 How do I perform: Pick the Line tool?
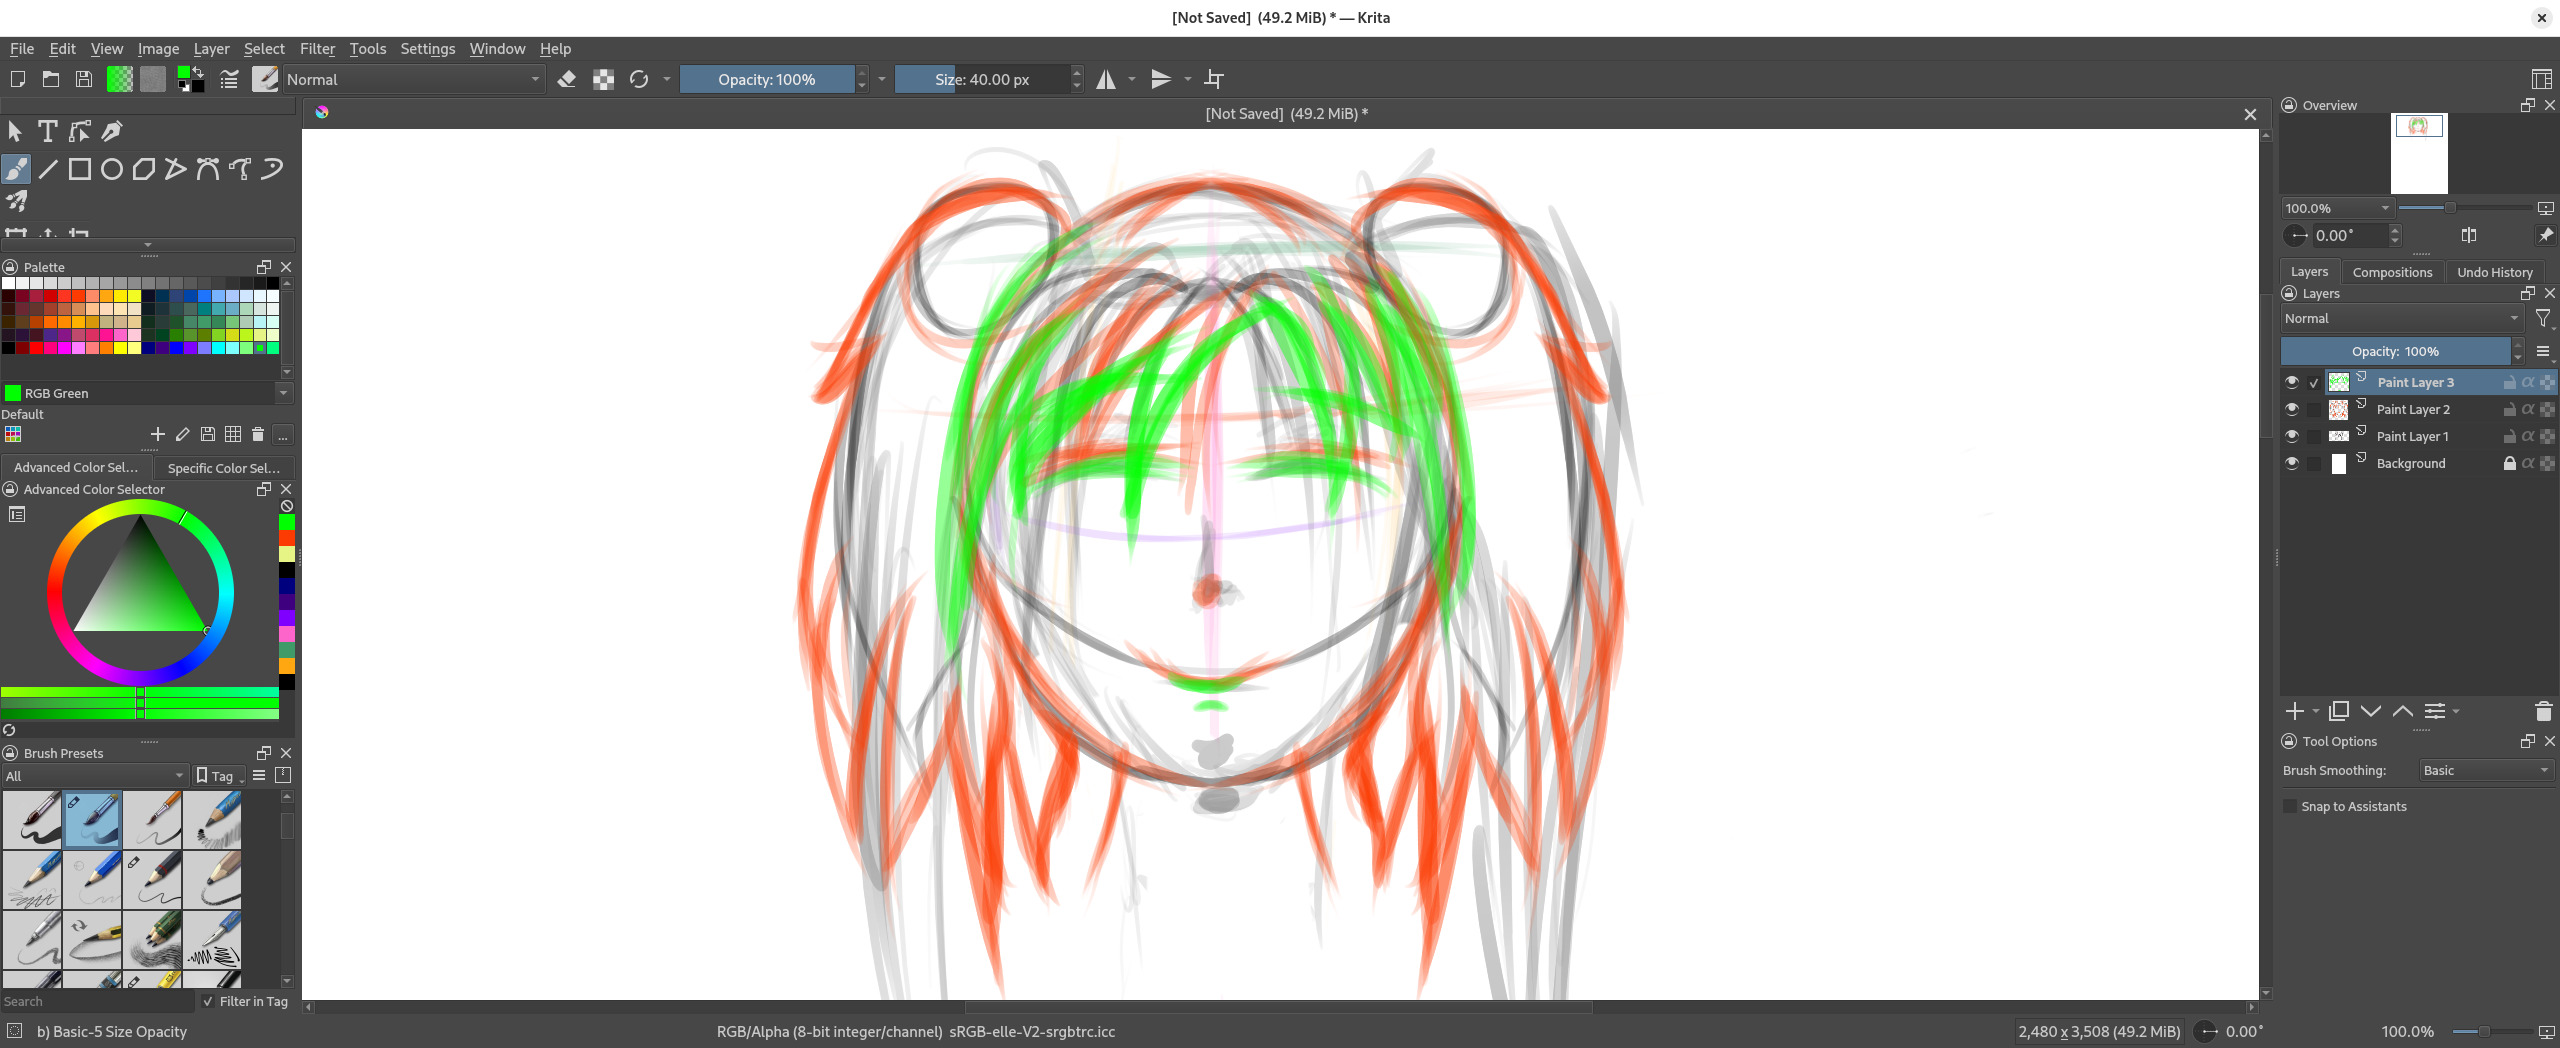tap(48, 169)
